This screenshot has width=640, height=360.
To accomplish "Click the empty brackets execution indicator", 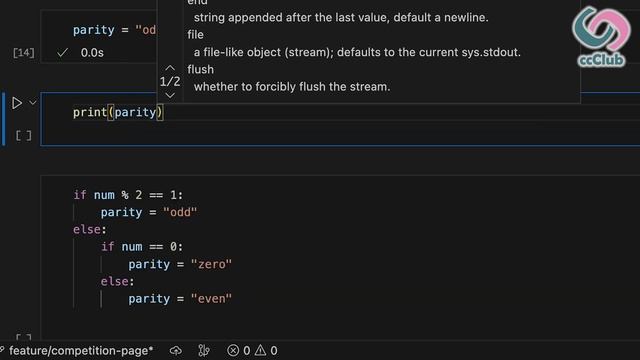I will point(24,136).
